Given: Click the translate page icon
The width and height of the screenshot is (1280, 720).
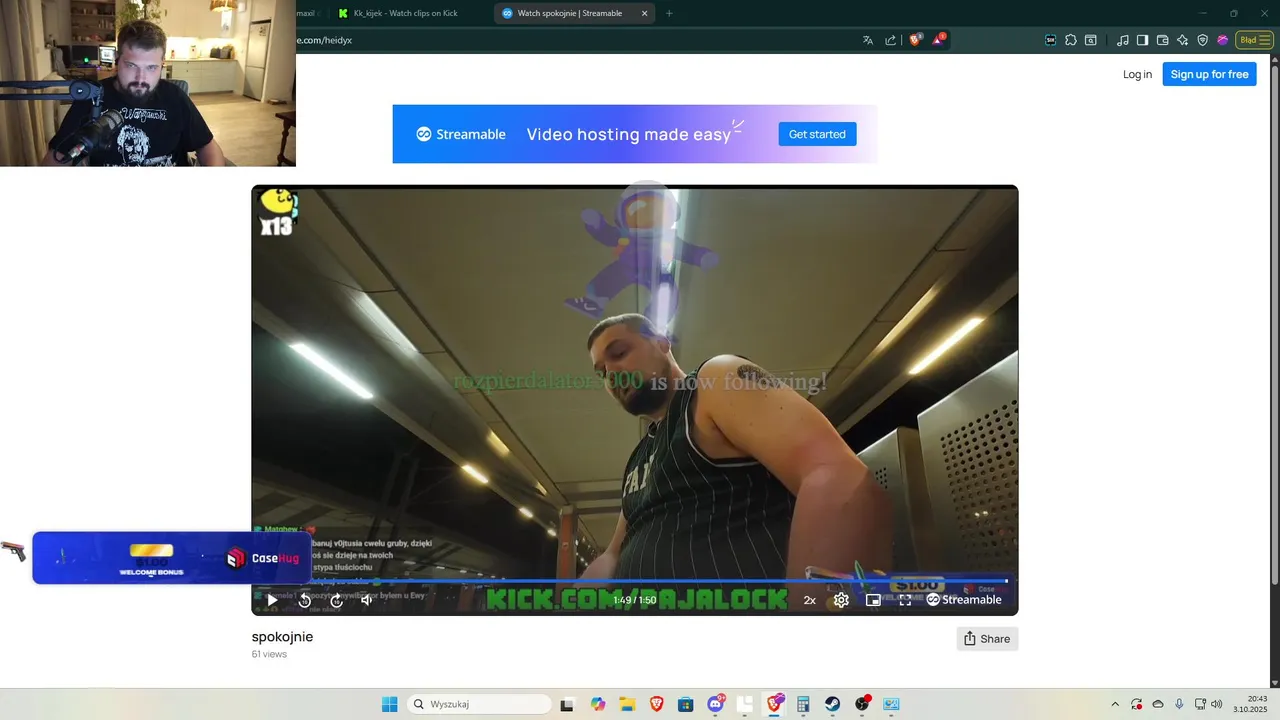Looking at the screenshot, I should coord(868,40).
